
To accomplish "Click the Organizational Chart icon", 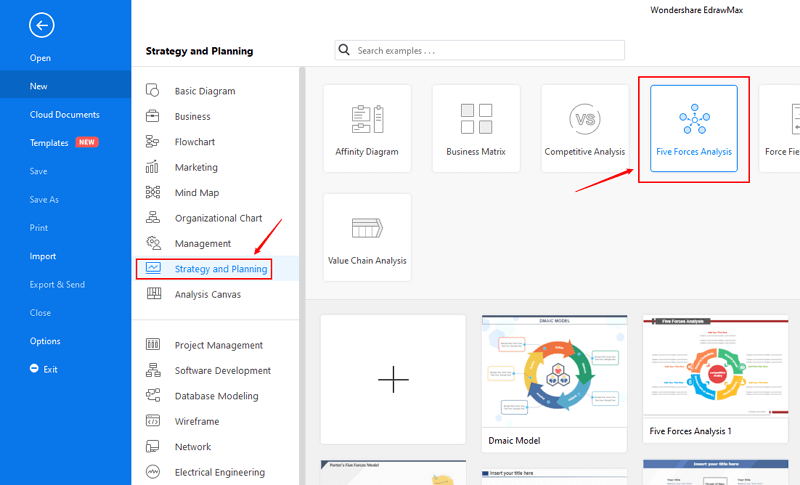I will pos(153,218).
